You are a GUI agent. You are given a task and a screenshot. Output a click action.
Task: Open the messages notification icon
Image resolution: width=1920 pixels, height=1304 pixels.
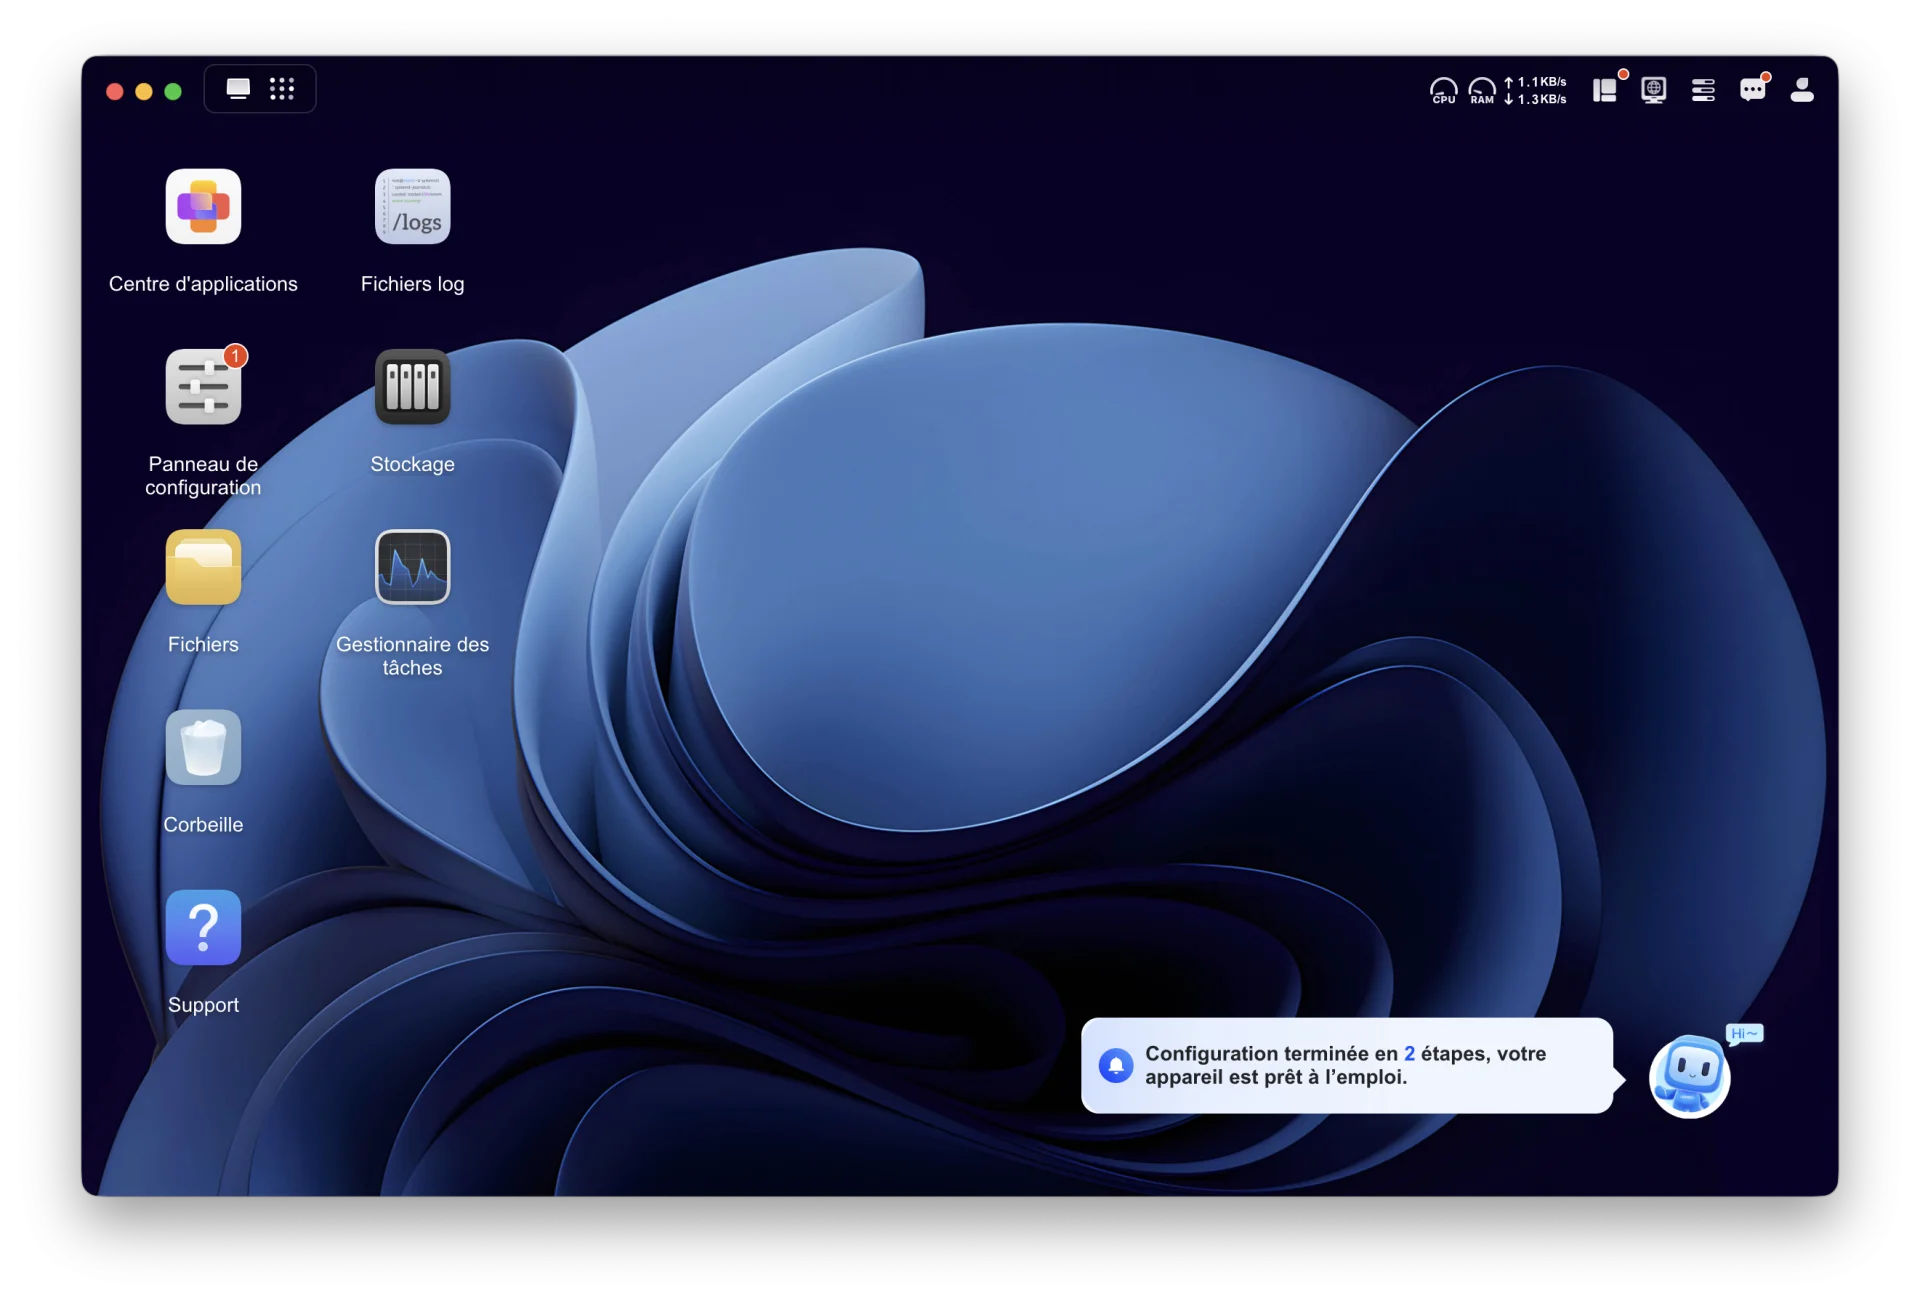1753,89
